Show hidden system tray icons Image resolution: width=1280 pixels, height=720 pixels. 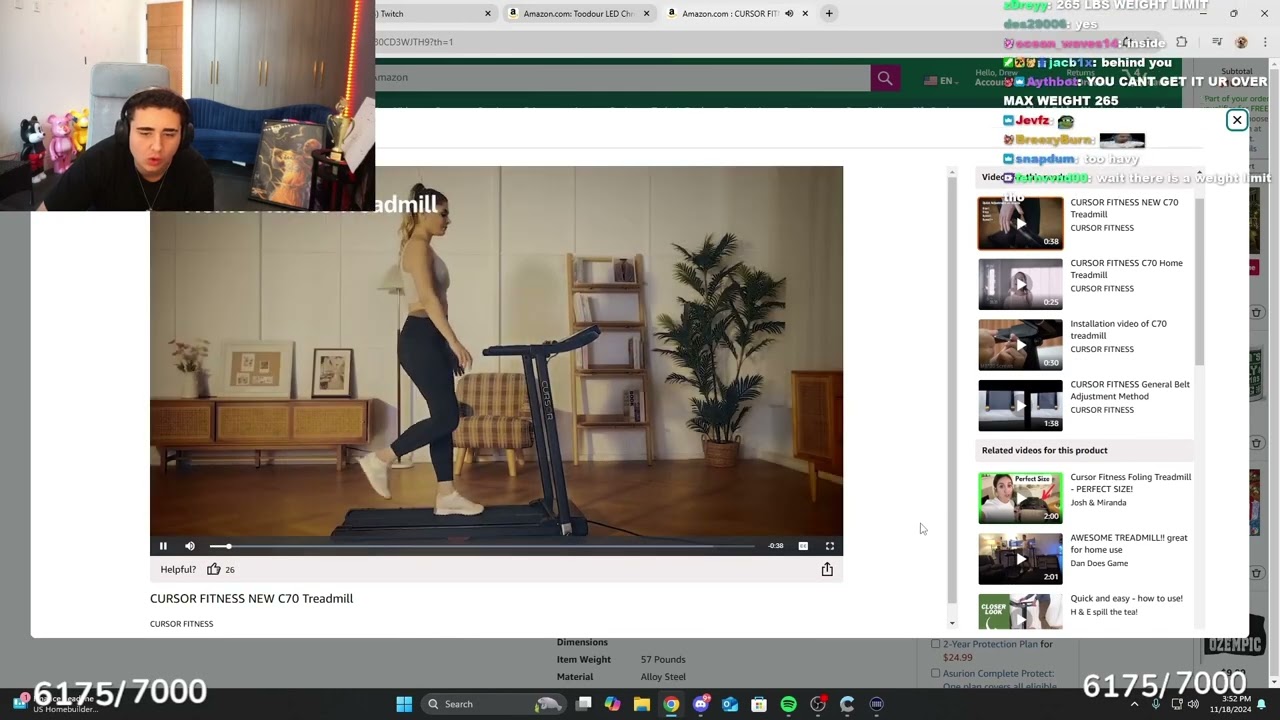[x=1134, y=704]
